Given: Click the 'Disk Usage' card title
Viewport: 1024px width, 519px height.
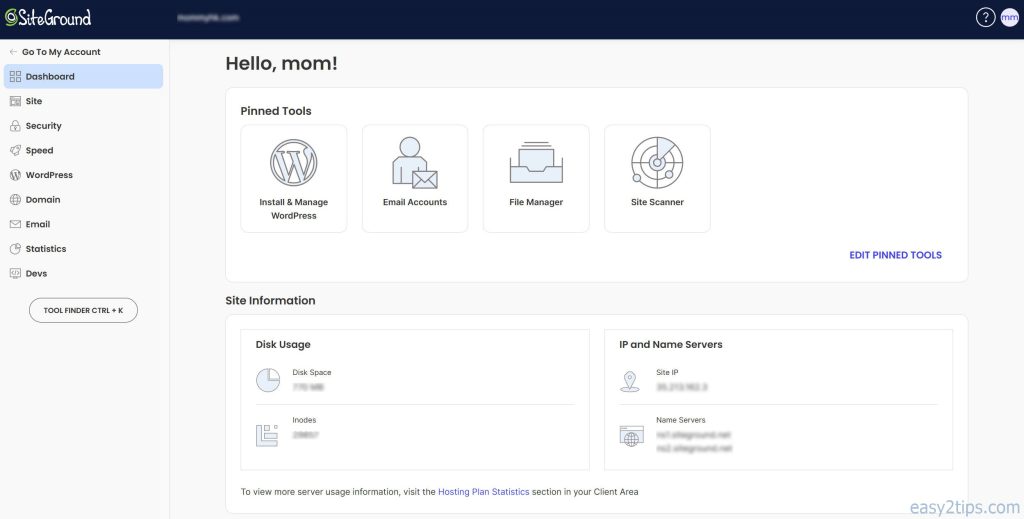Looking at the screenshot, I should pyautogui.click(x=283, y=344).
